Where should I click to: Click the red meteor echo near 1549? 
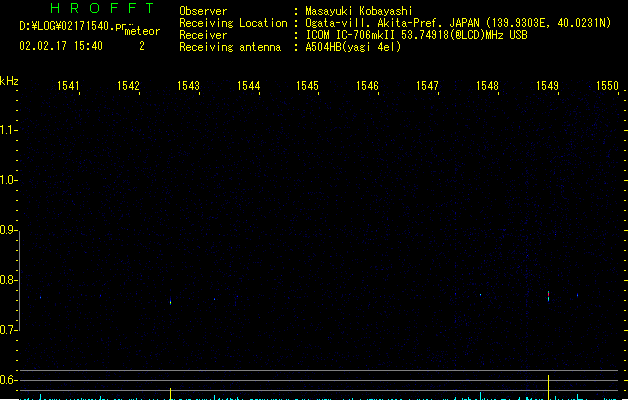tap(548, 294)
